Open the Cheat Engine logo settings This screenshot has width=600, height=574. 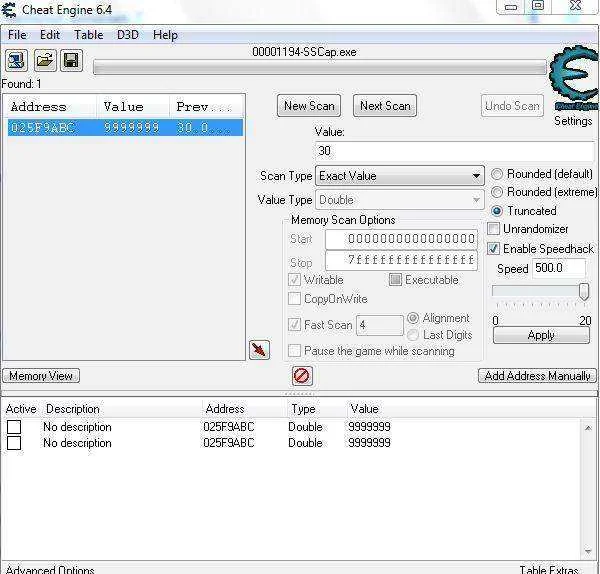point(574,80)
